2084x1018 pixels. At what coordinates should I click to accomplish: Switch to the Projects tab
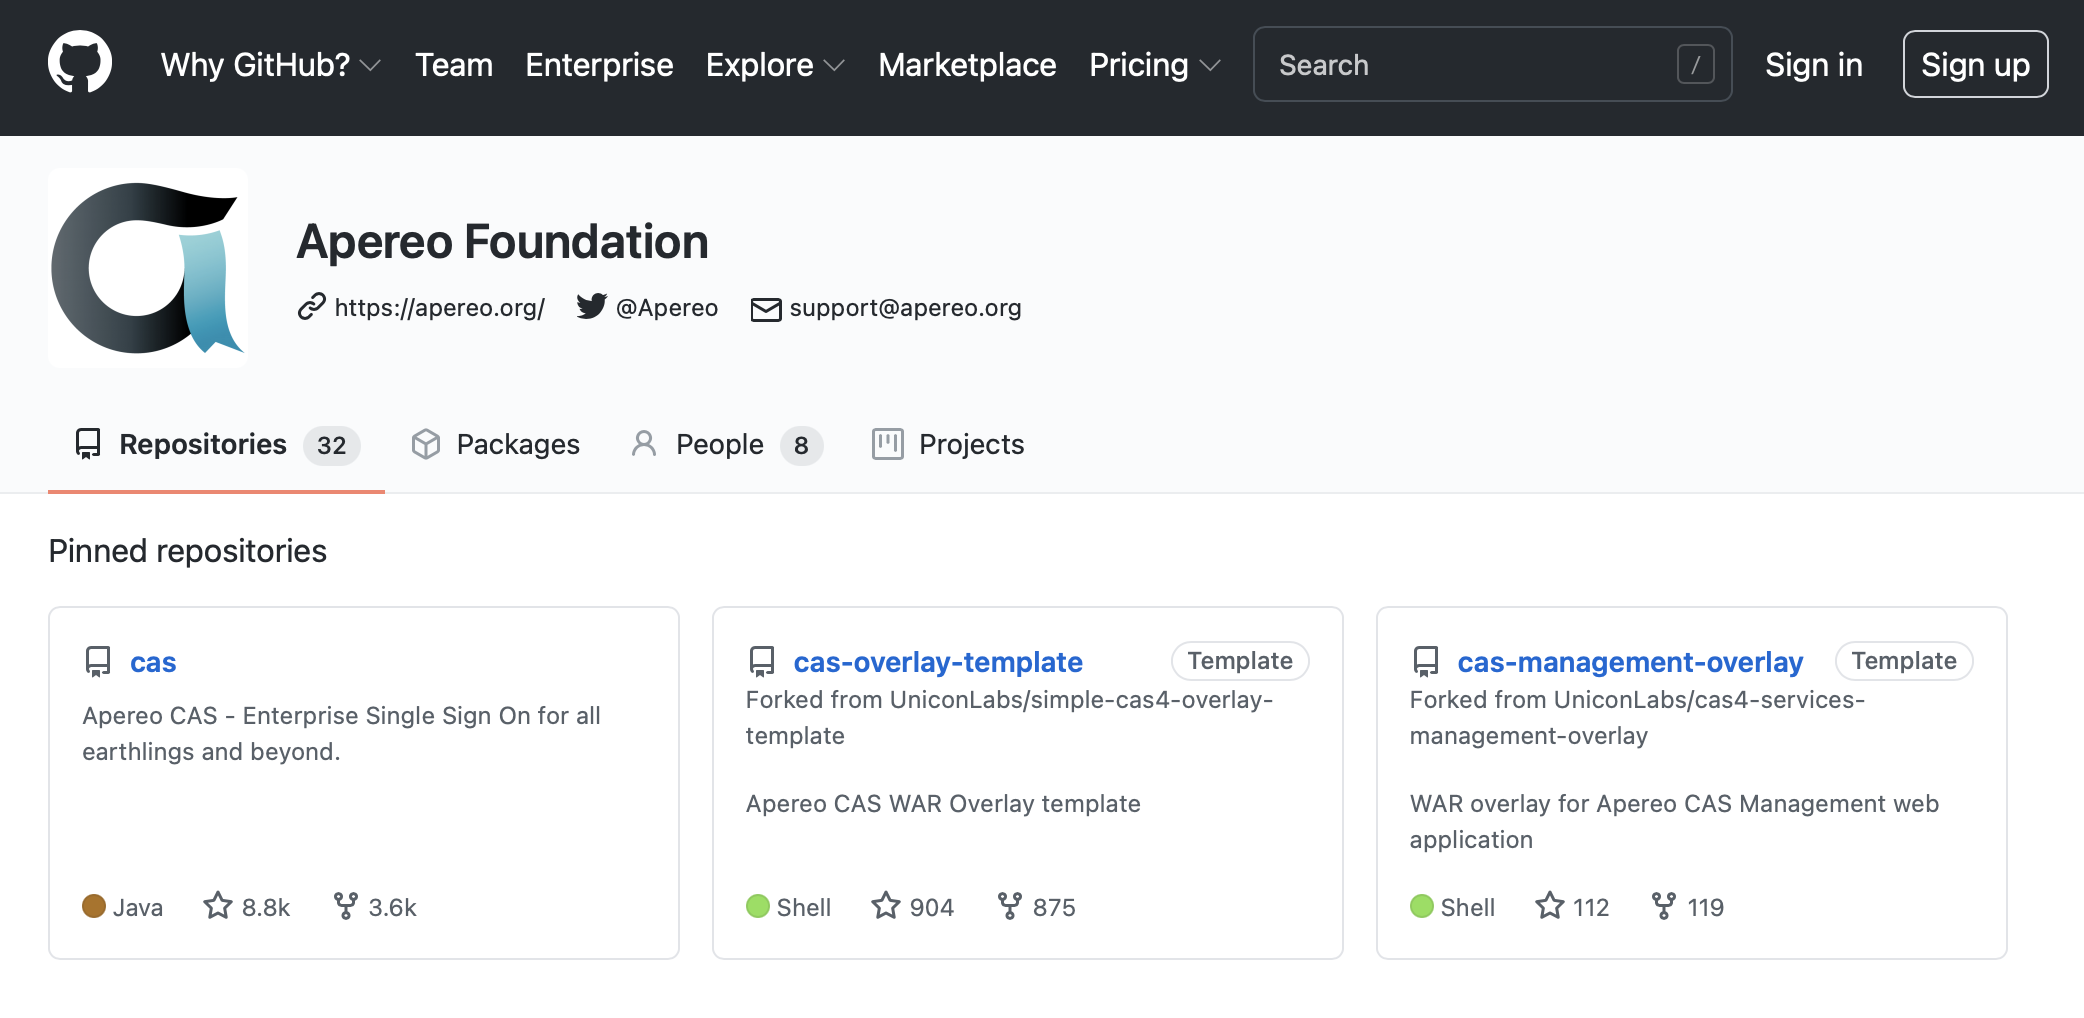click(948, 445)
